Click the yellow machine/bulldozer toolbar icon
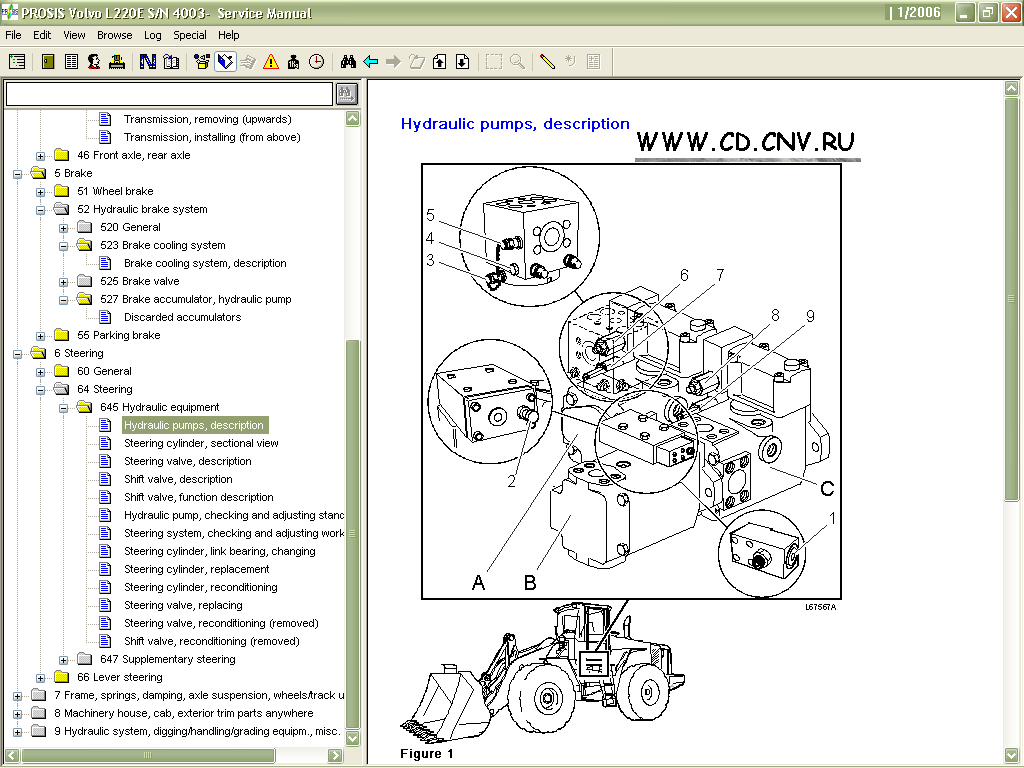 117,62
